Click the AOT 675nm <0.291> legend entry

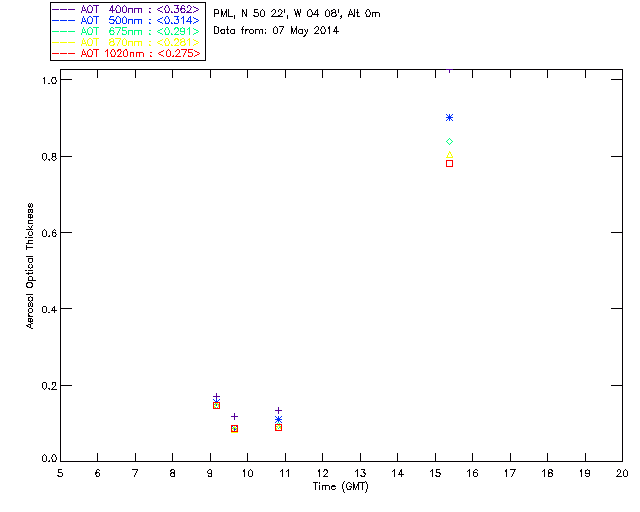[126, 31]
